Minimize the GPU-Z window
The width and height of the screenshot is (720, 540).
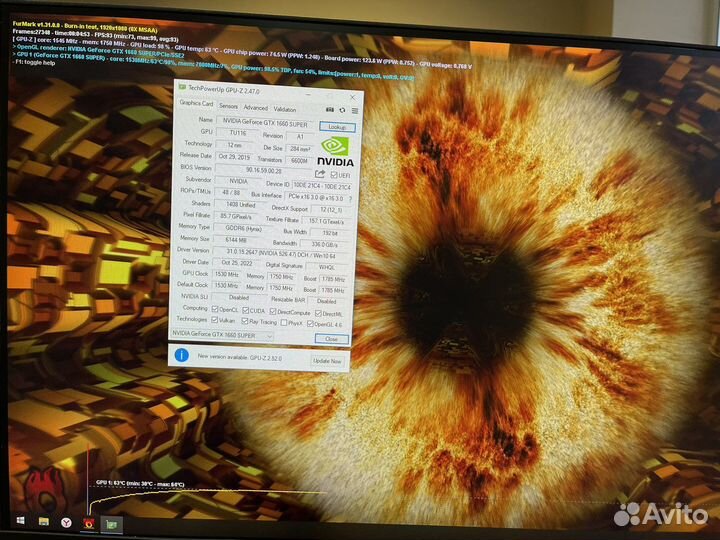(307, 95)
